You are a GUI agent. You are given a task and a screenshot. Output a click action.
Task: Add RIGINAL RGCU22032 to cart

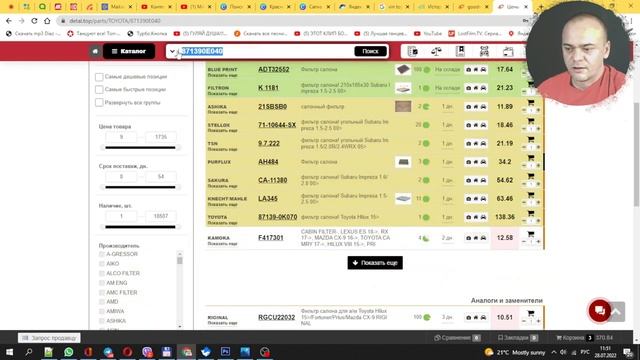(531, 313)
